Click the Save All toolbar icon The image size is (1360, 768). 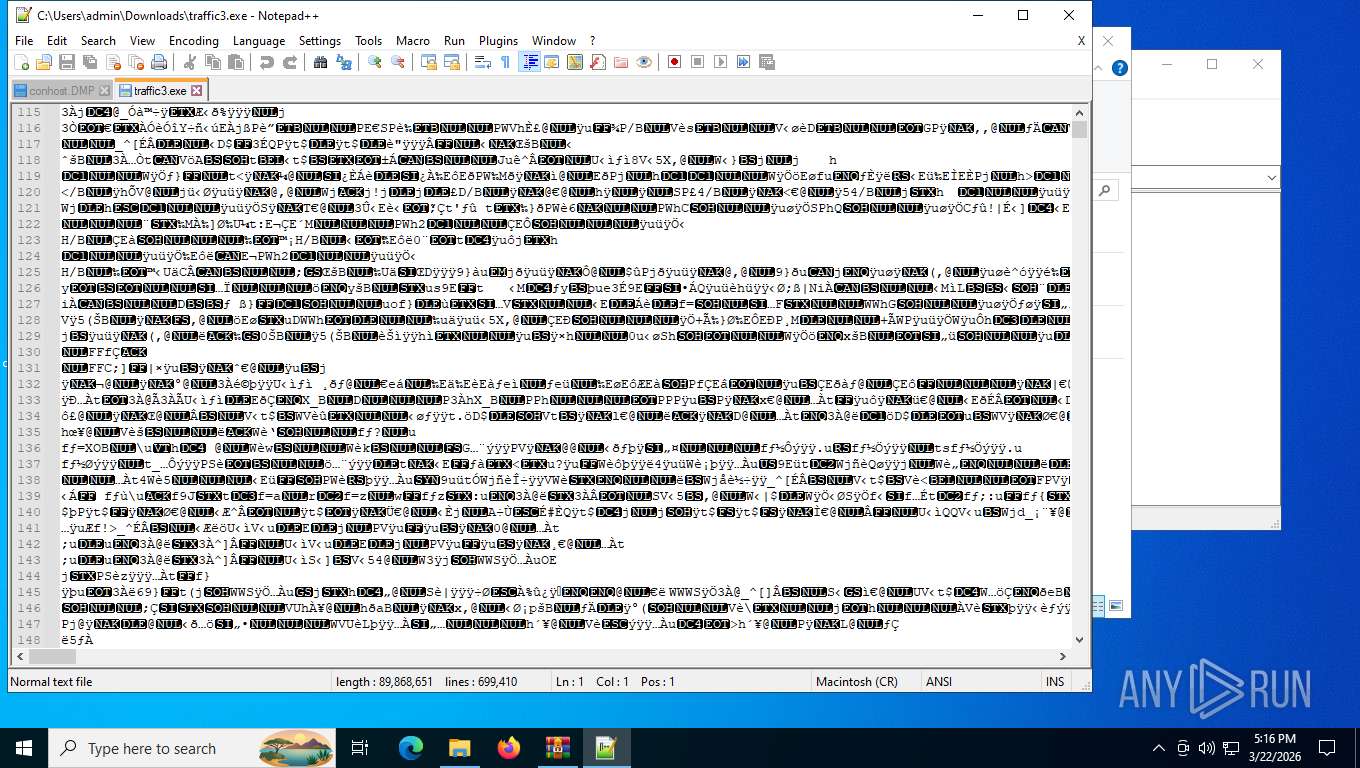click(x=90, y=62)
